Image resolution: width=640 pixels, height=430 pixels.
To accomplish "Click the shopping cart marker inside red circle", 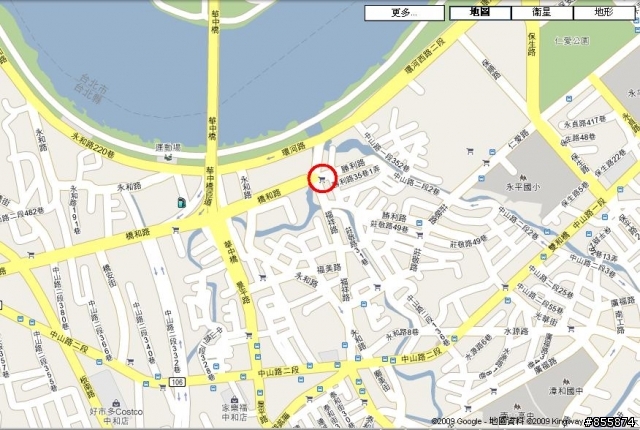I will coord(322,179).
